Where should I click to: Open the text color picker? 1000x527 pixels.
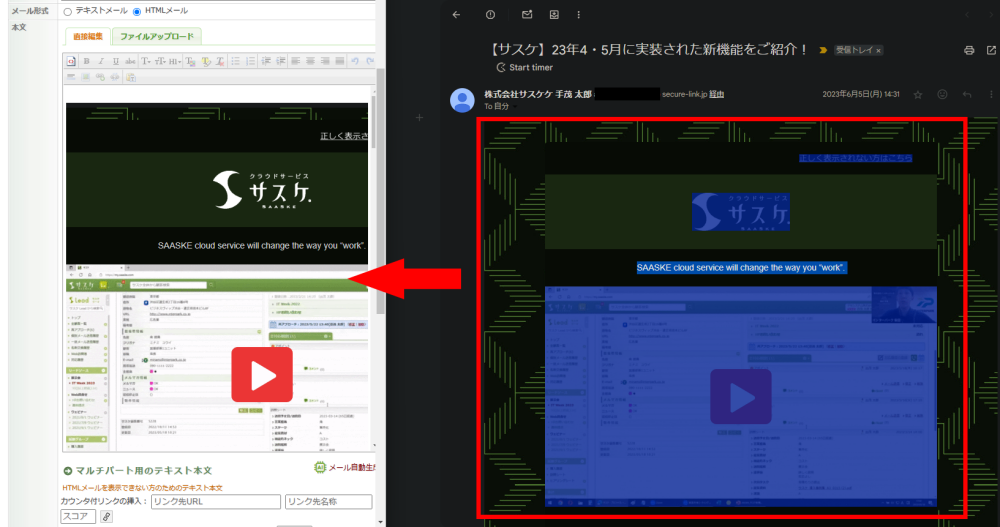tap(190, 61)
